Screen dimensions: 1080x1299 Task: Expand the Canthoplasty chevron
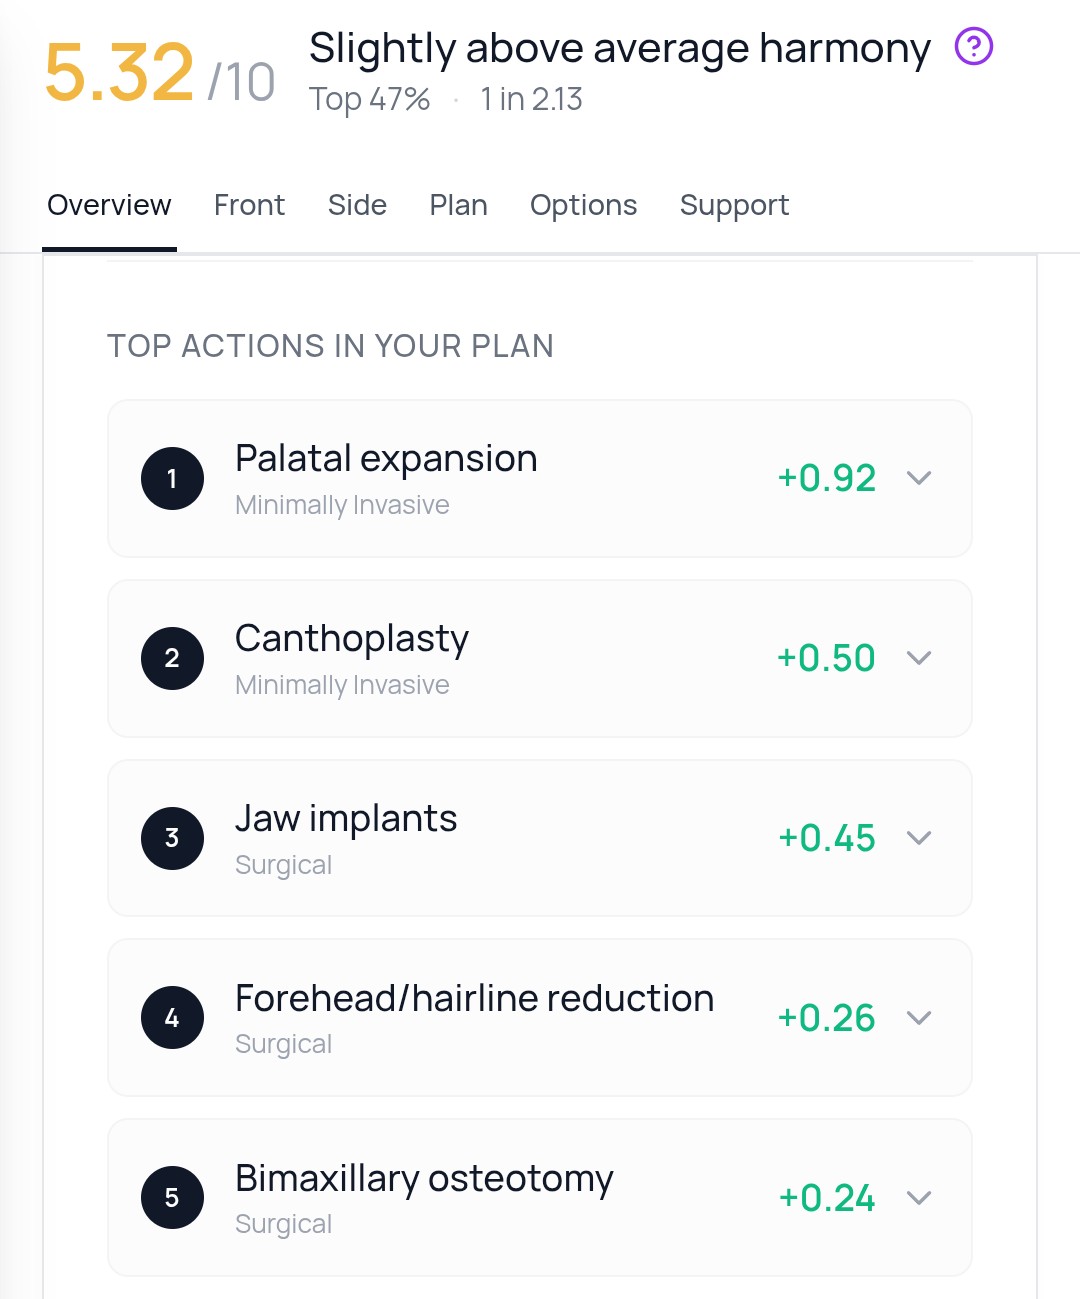(x=919, y=658)
